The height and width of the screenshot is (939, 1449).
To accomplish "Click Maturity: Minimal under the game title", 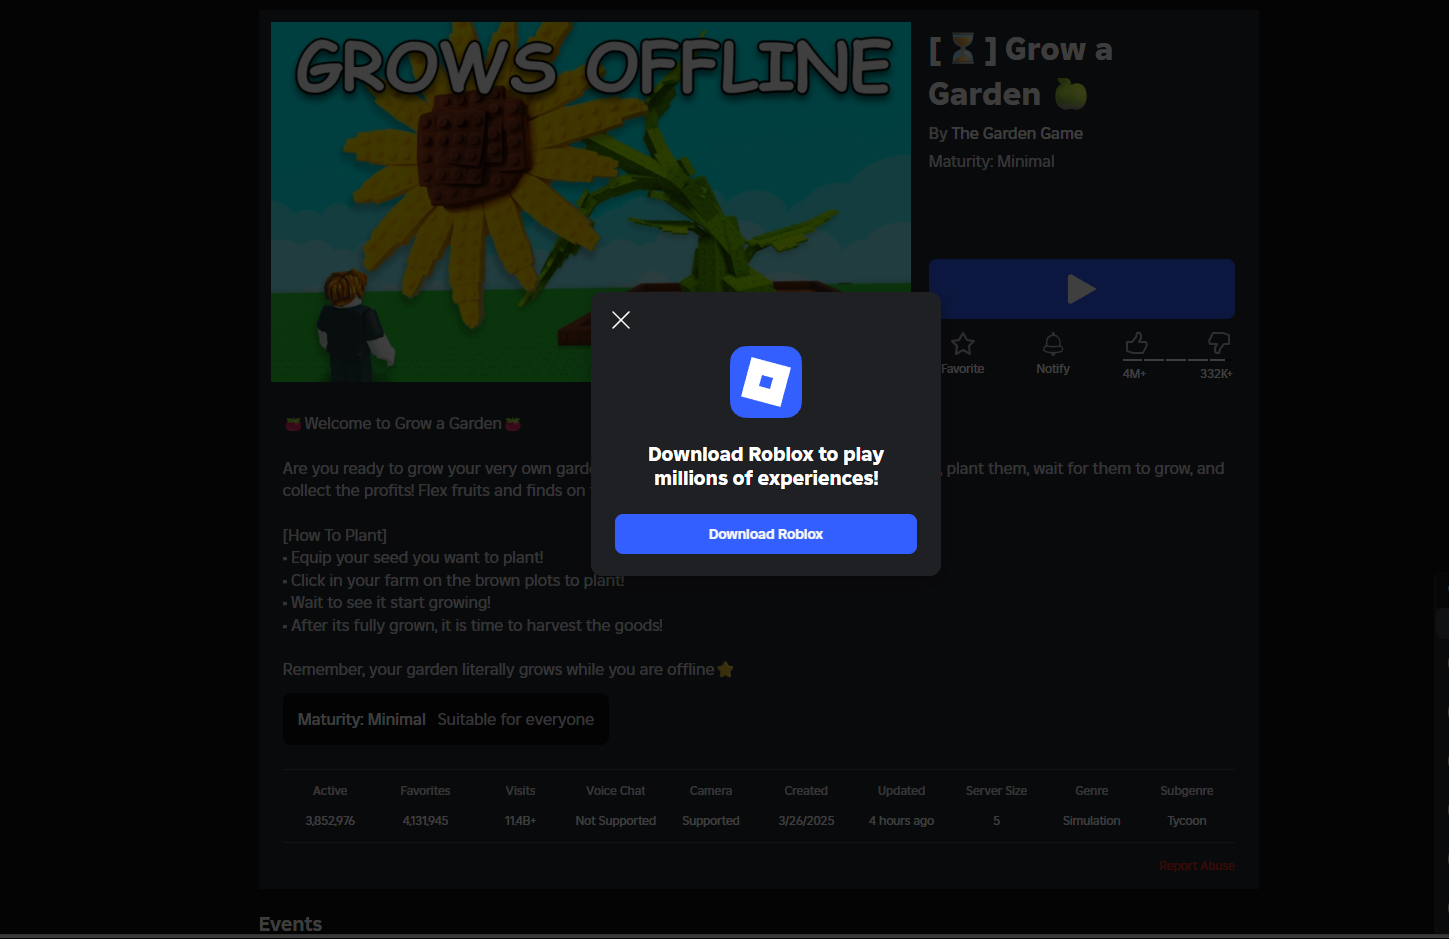I will pyautogui.click(x=991, y=161).
